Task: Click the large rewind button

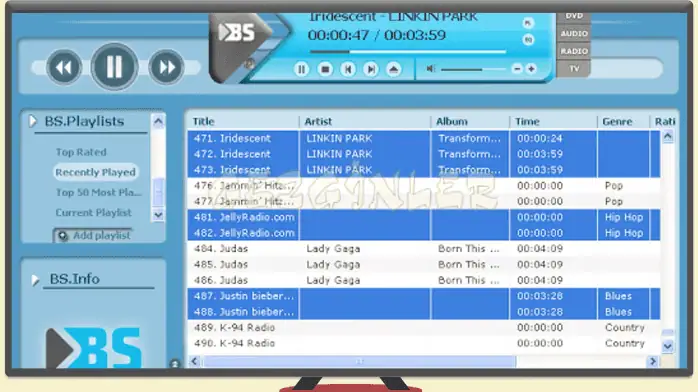Action: pos(64,67)
